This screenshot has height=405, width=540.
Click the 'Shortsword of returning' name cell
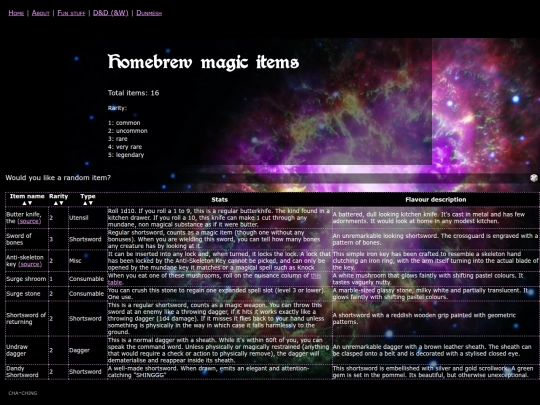pos(27,319)
